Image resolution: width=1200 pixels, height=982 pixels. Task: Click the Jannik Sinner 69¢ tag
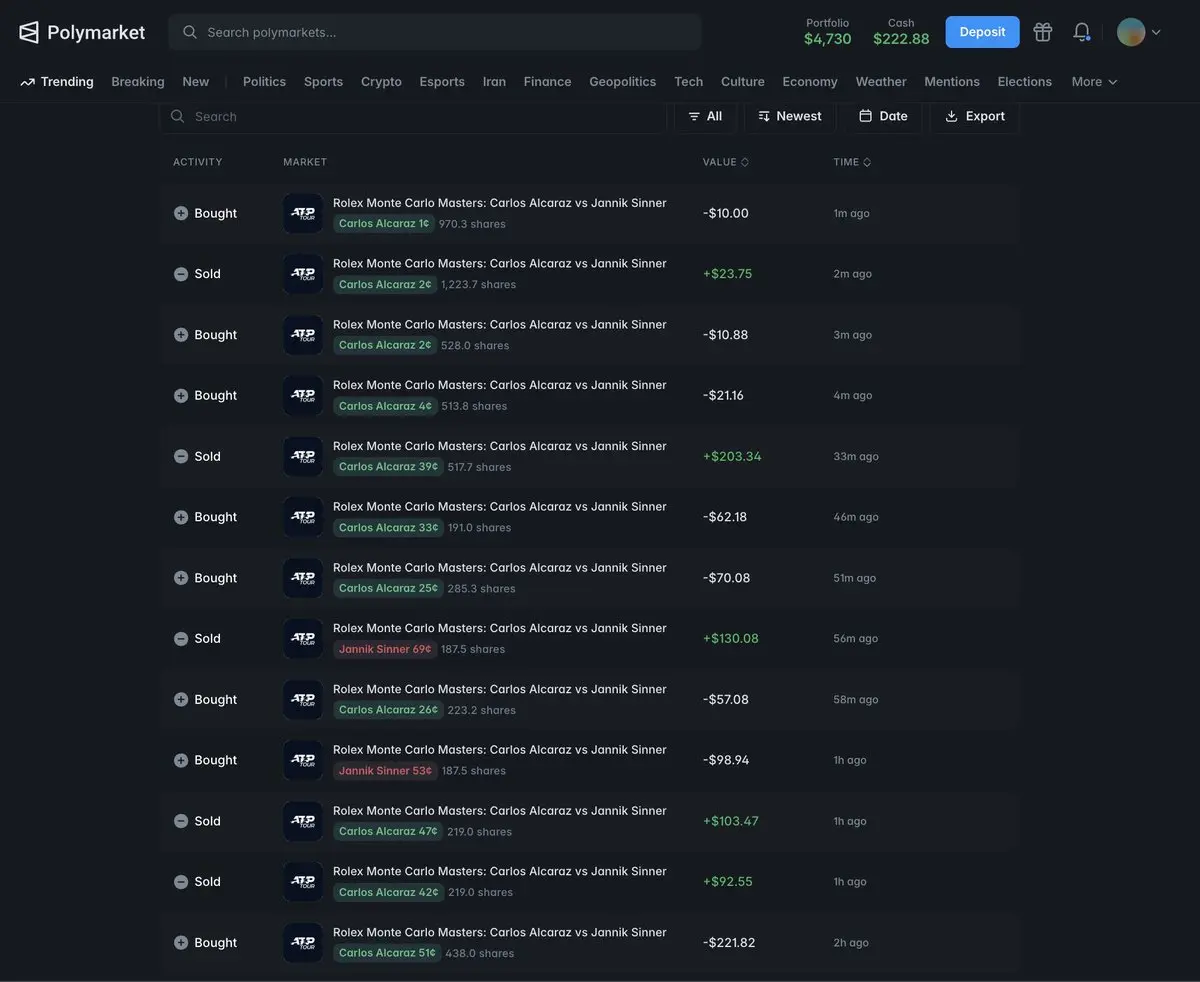click(385, 649)
